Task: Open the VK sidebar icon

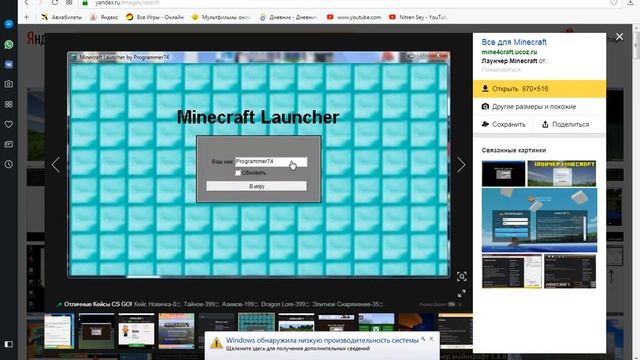Action: click(x=9, y=64)
